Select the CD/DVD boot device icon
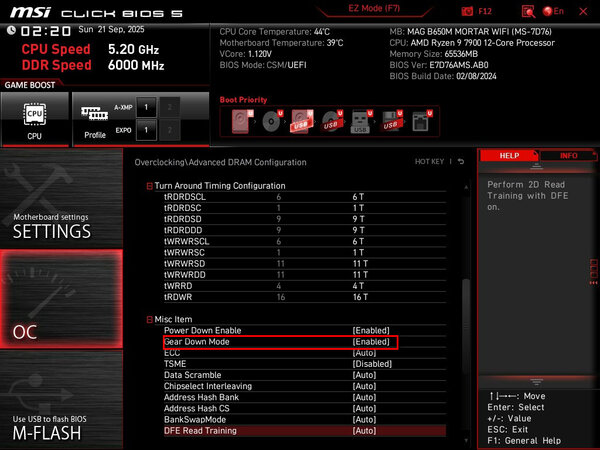This screenshot has width=600, height=450. tap(272, 121)
